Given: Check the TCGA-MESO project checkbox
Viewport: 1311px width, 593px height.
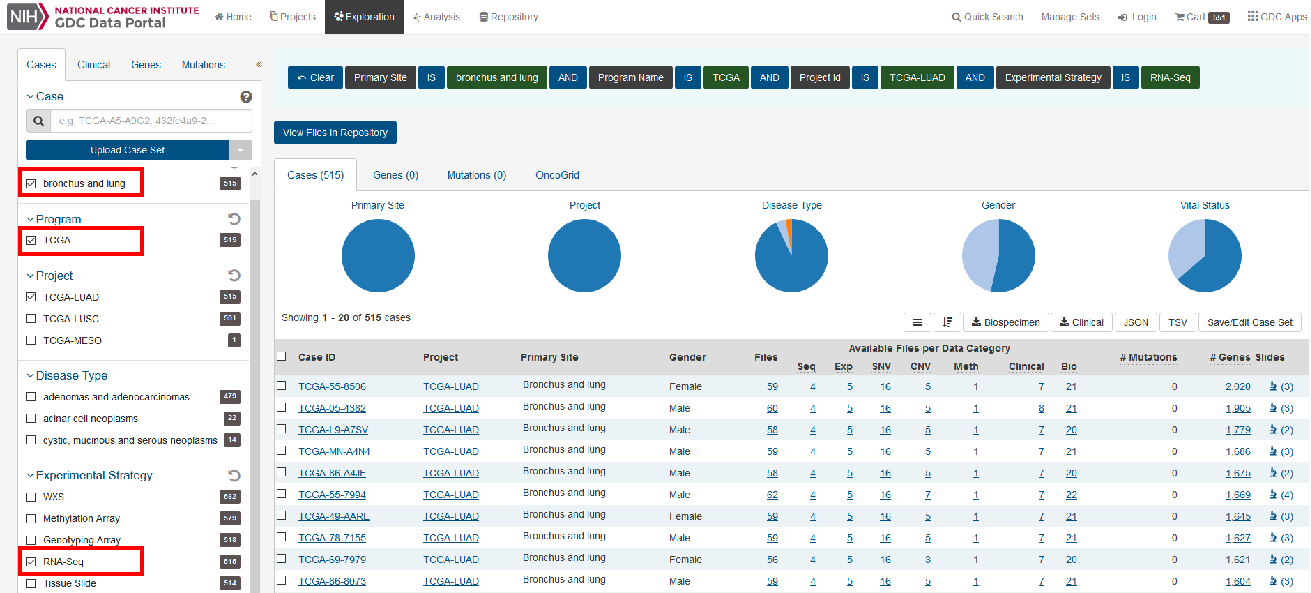Looking at the screenshot, I should point(31,341).
